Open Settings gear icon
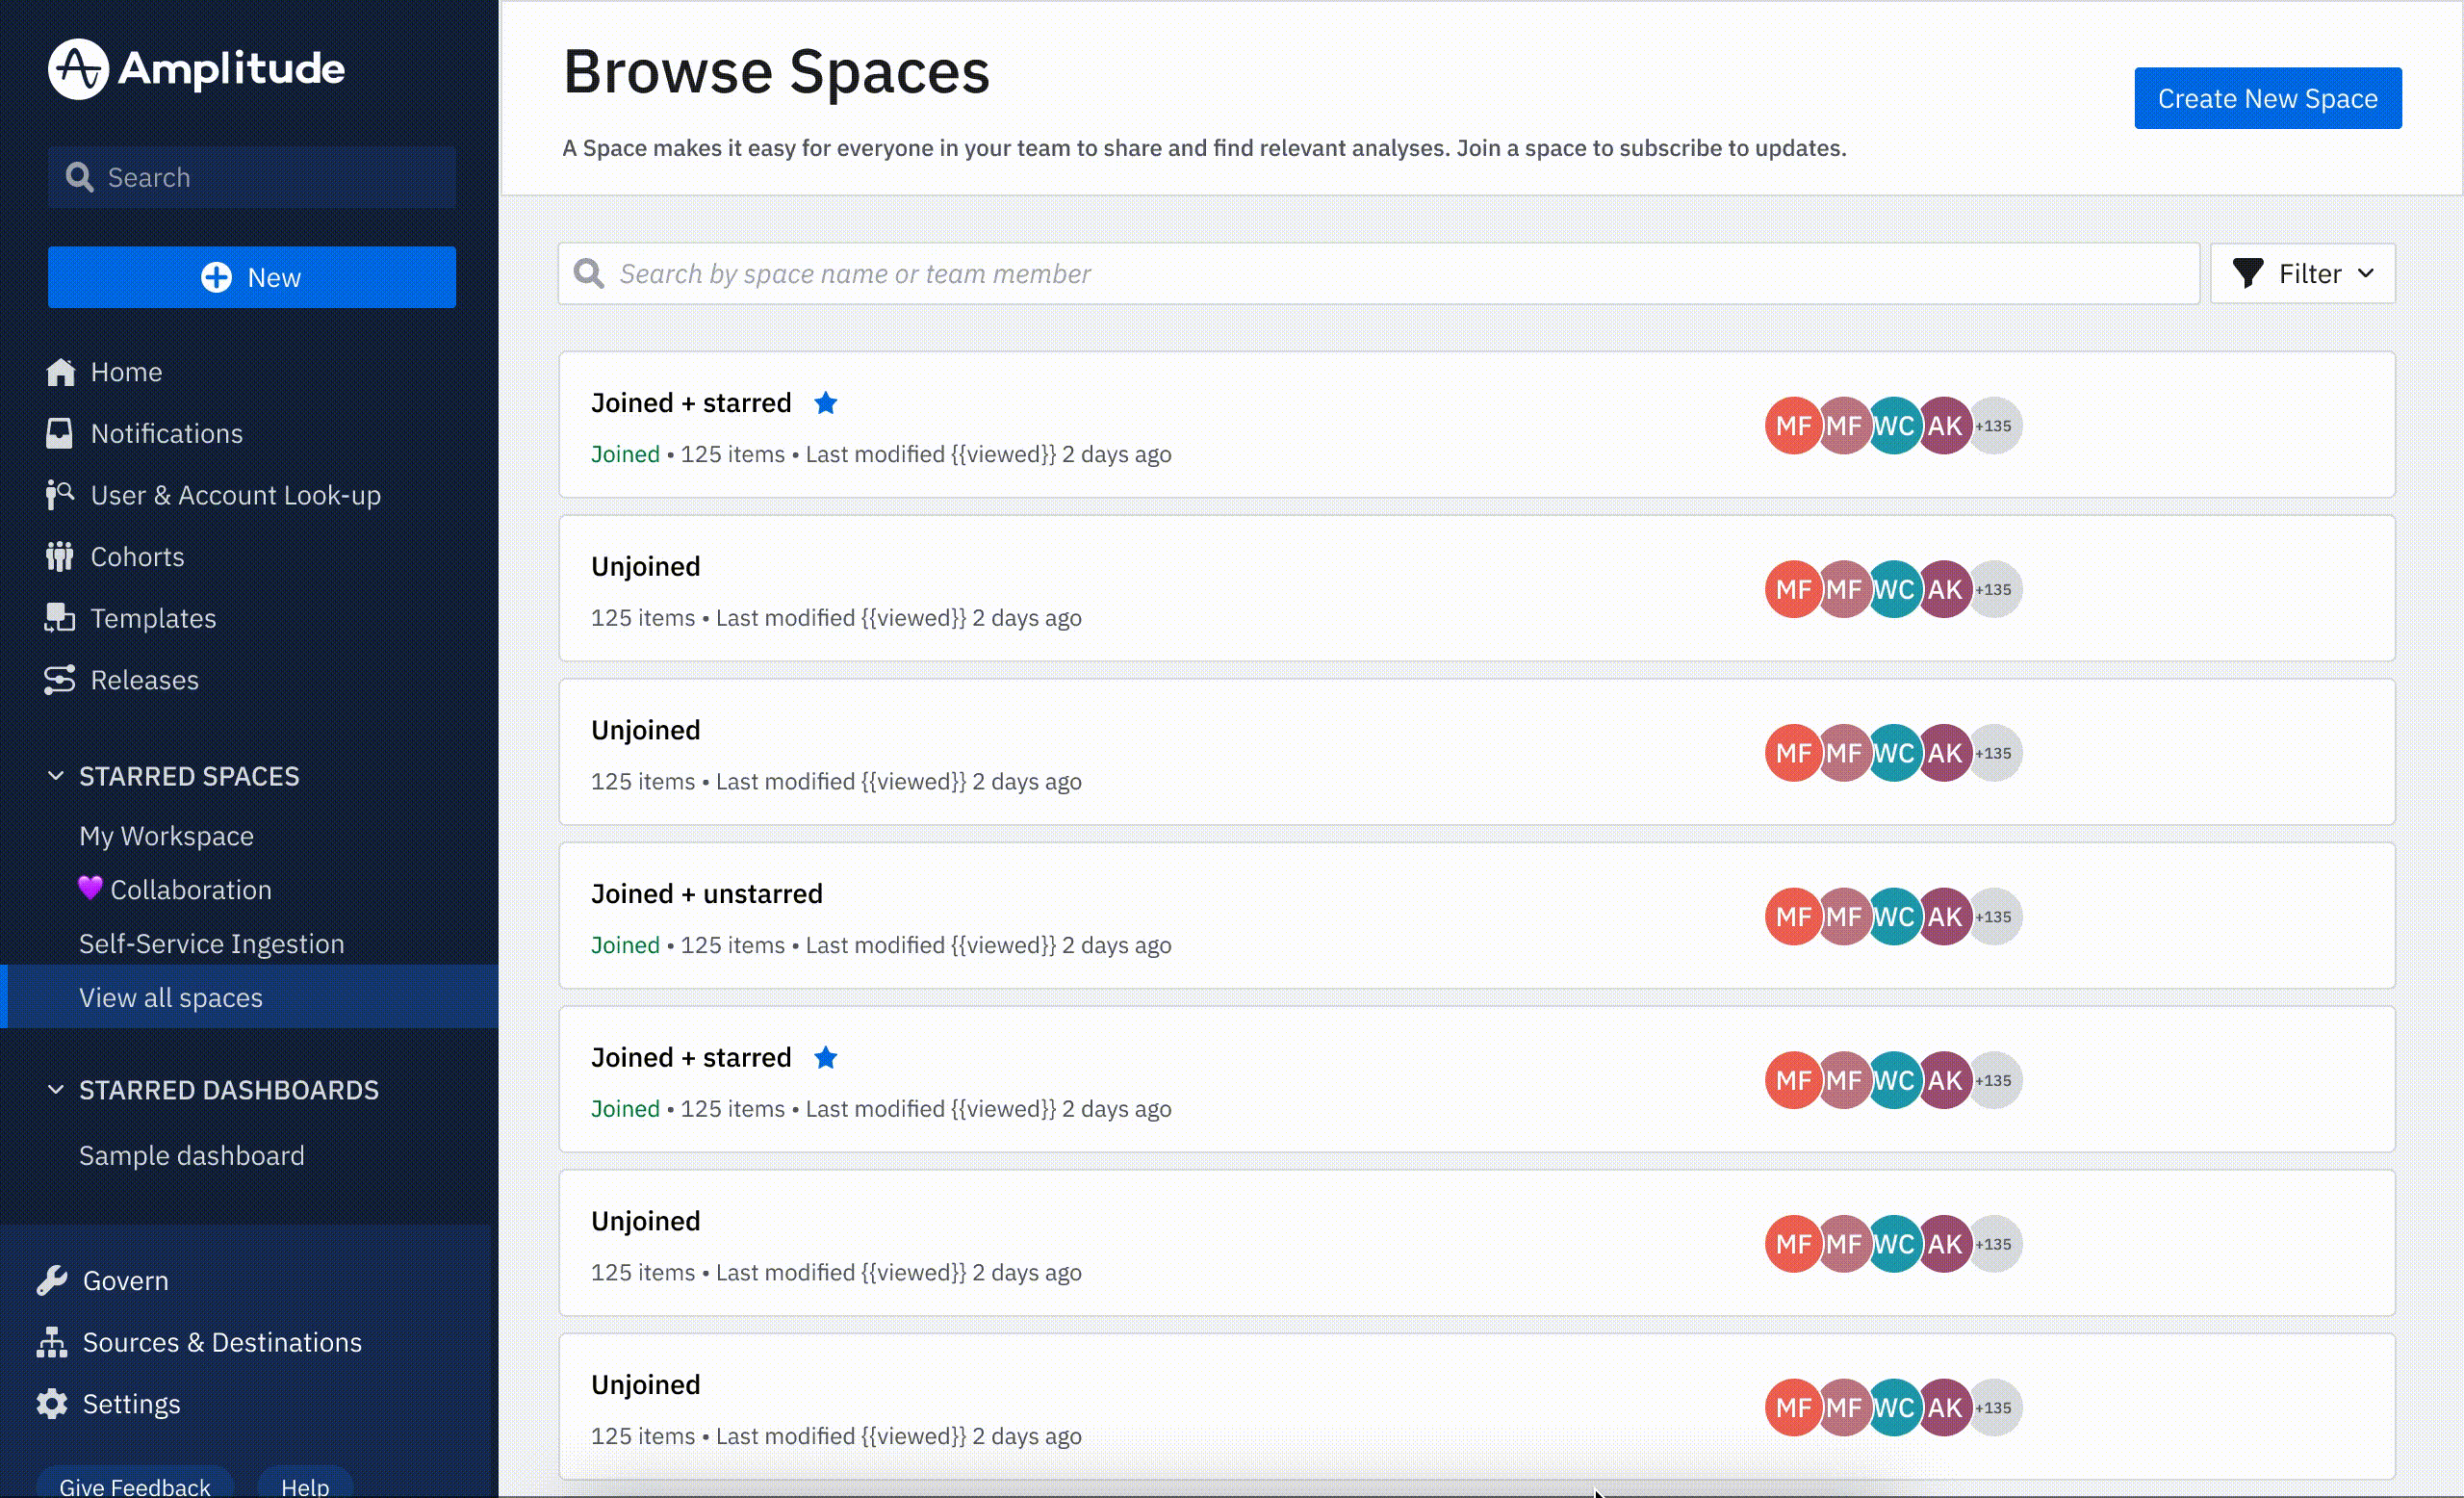 (52, 1404)
